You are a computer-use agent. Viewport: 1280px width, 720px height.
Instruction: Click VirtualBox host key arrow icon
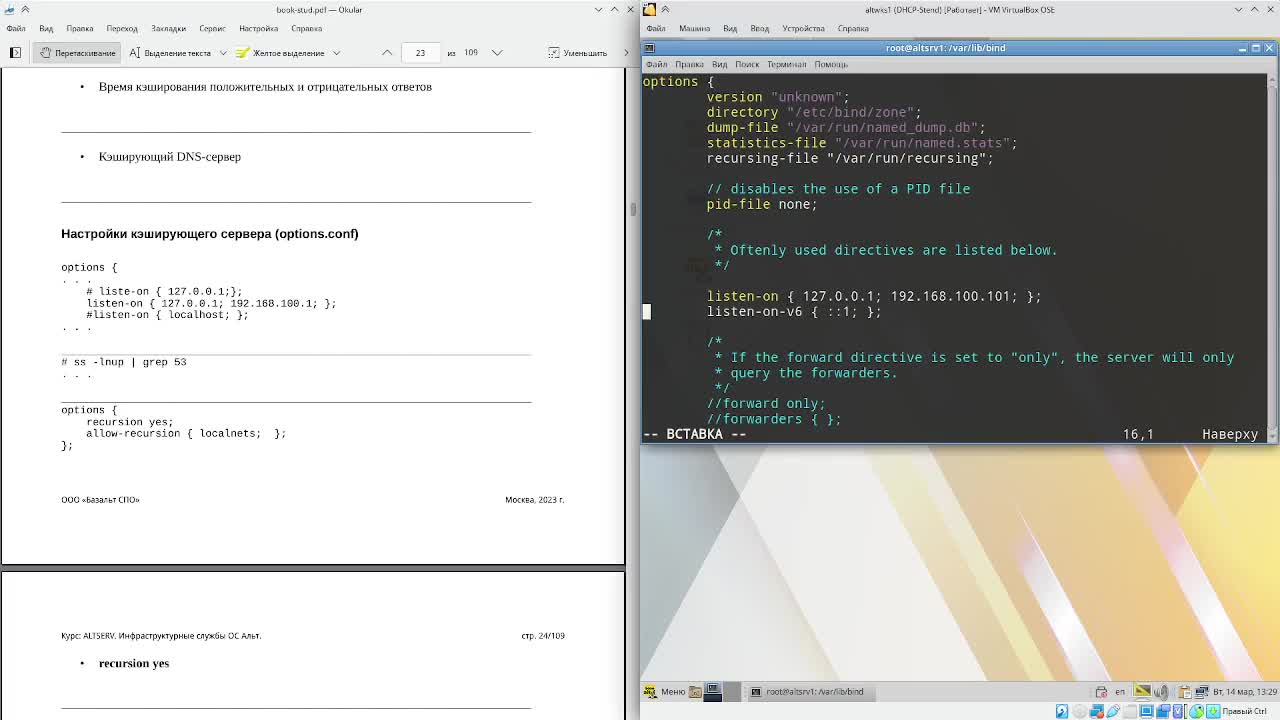[1213, 711]
